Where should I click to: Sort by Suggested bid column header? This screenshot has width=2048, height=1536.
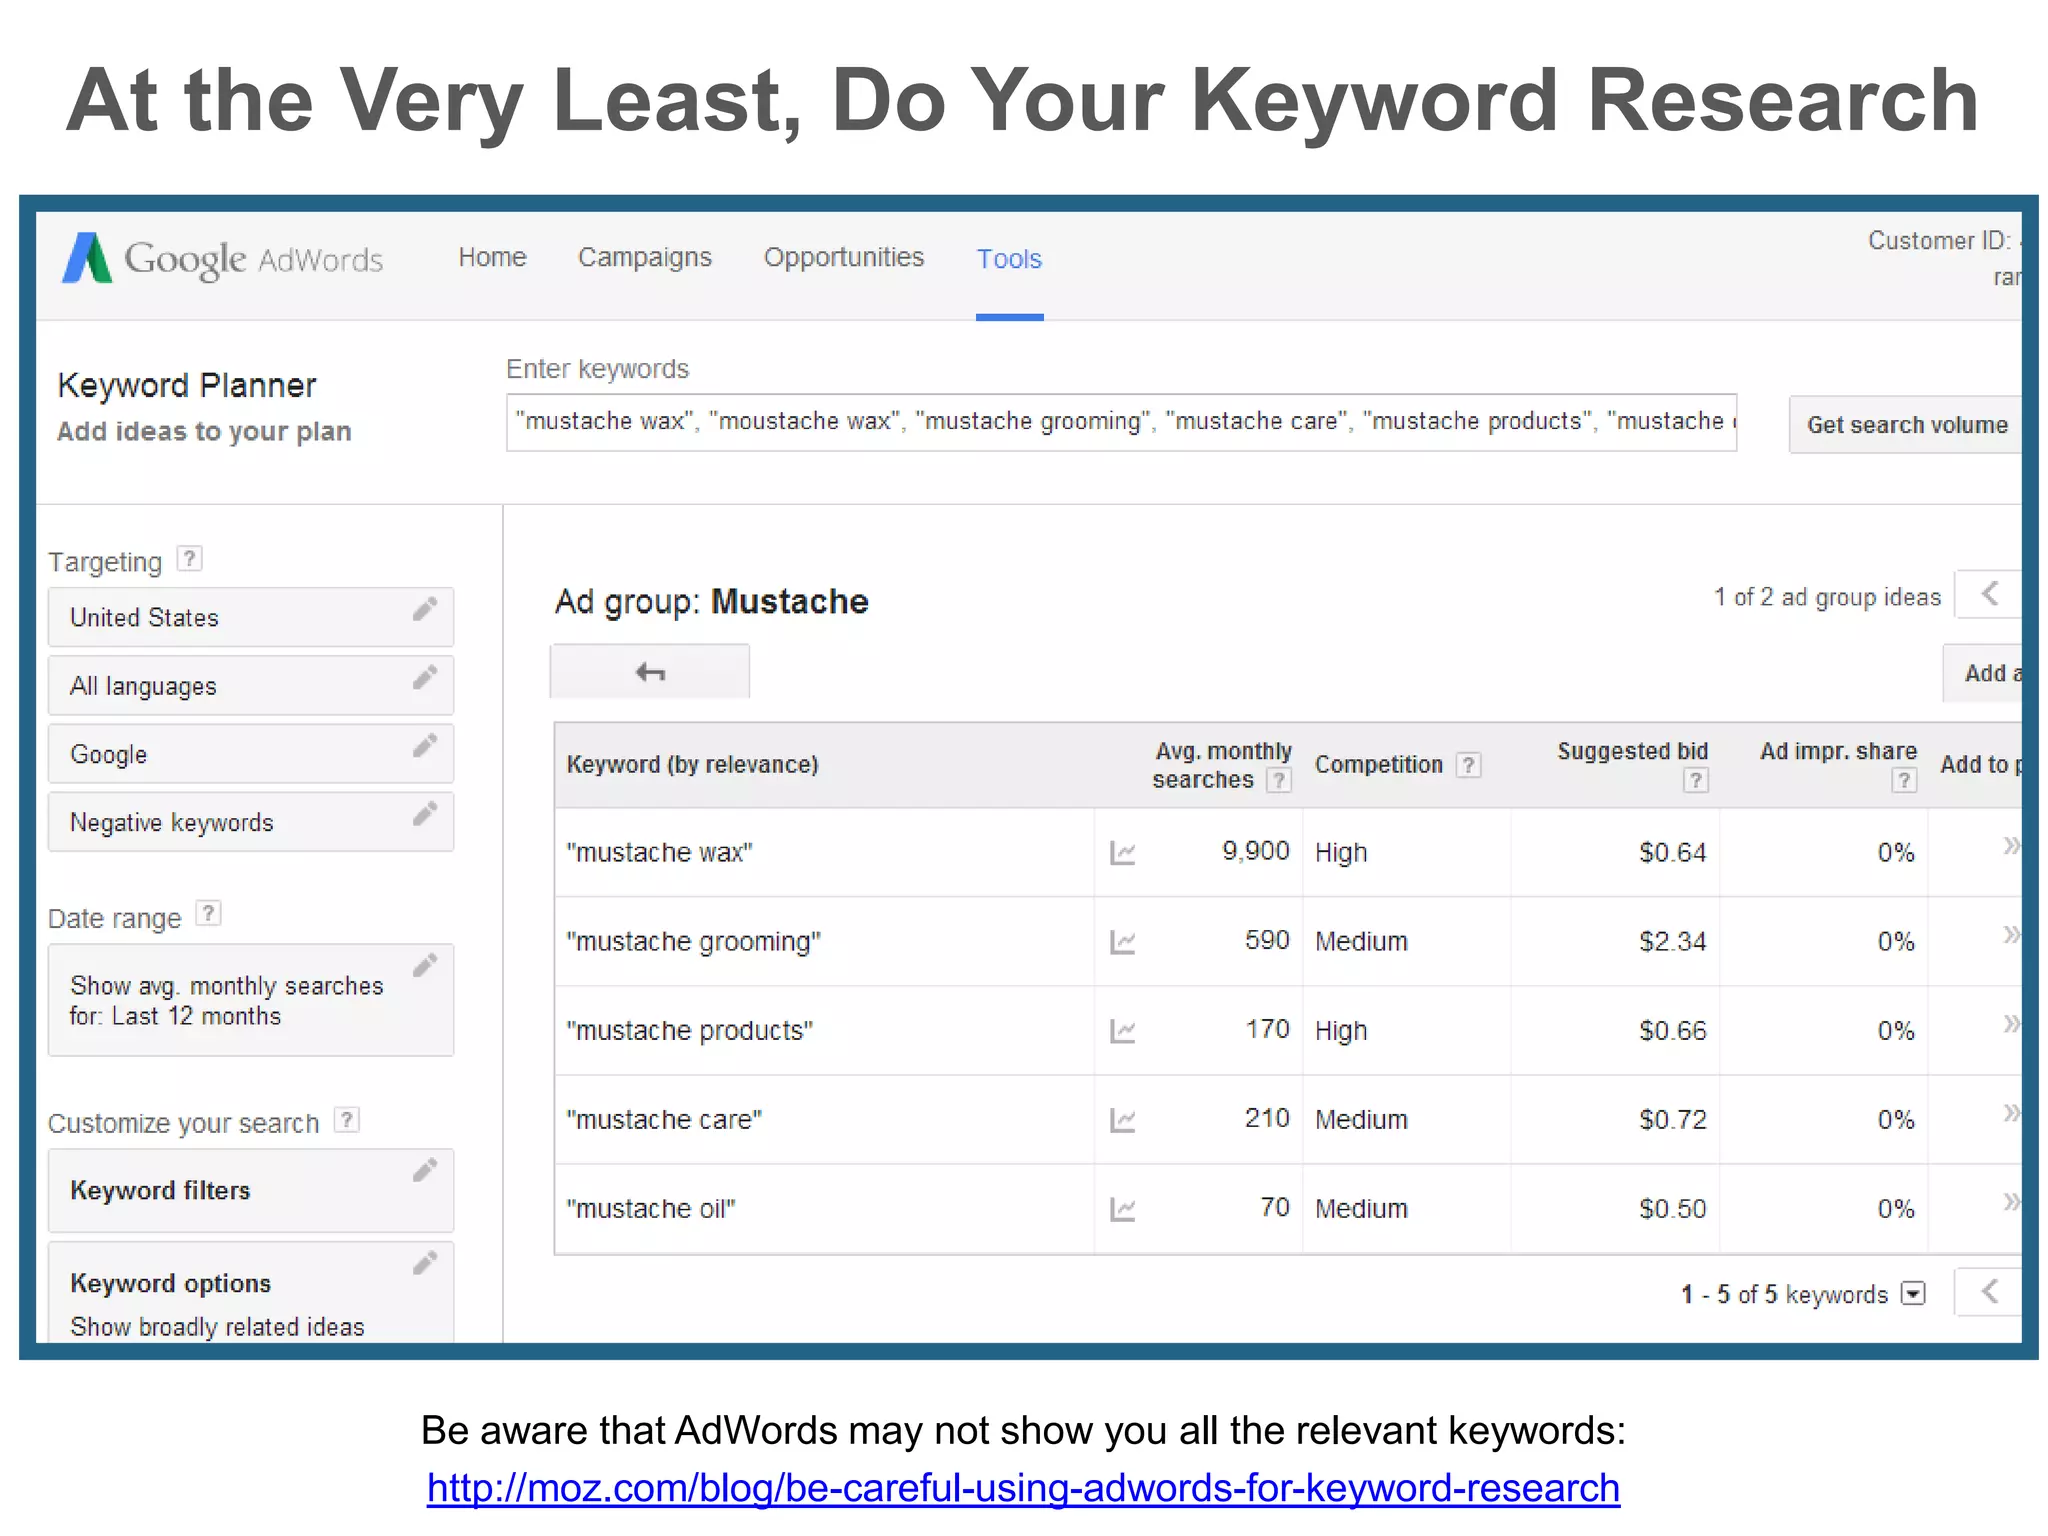coord(1632,751)
